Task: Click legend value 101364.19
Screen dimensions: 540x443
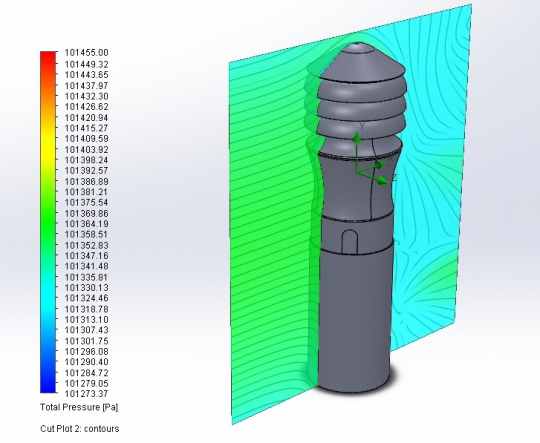Action: point(86,224)
